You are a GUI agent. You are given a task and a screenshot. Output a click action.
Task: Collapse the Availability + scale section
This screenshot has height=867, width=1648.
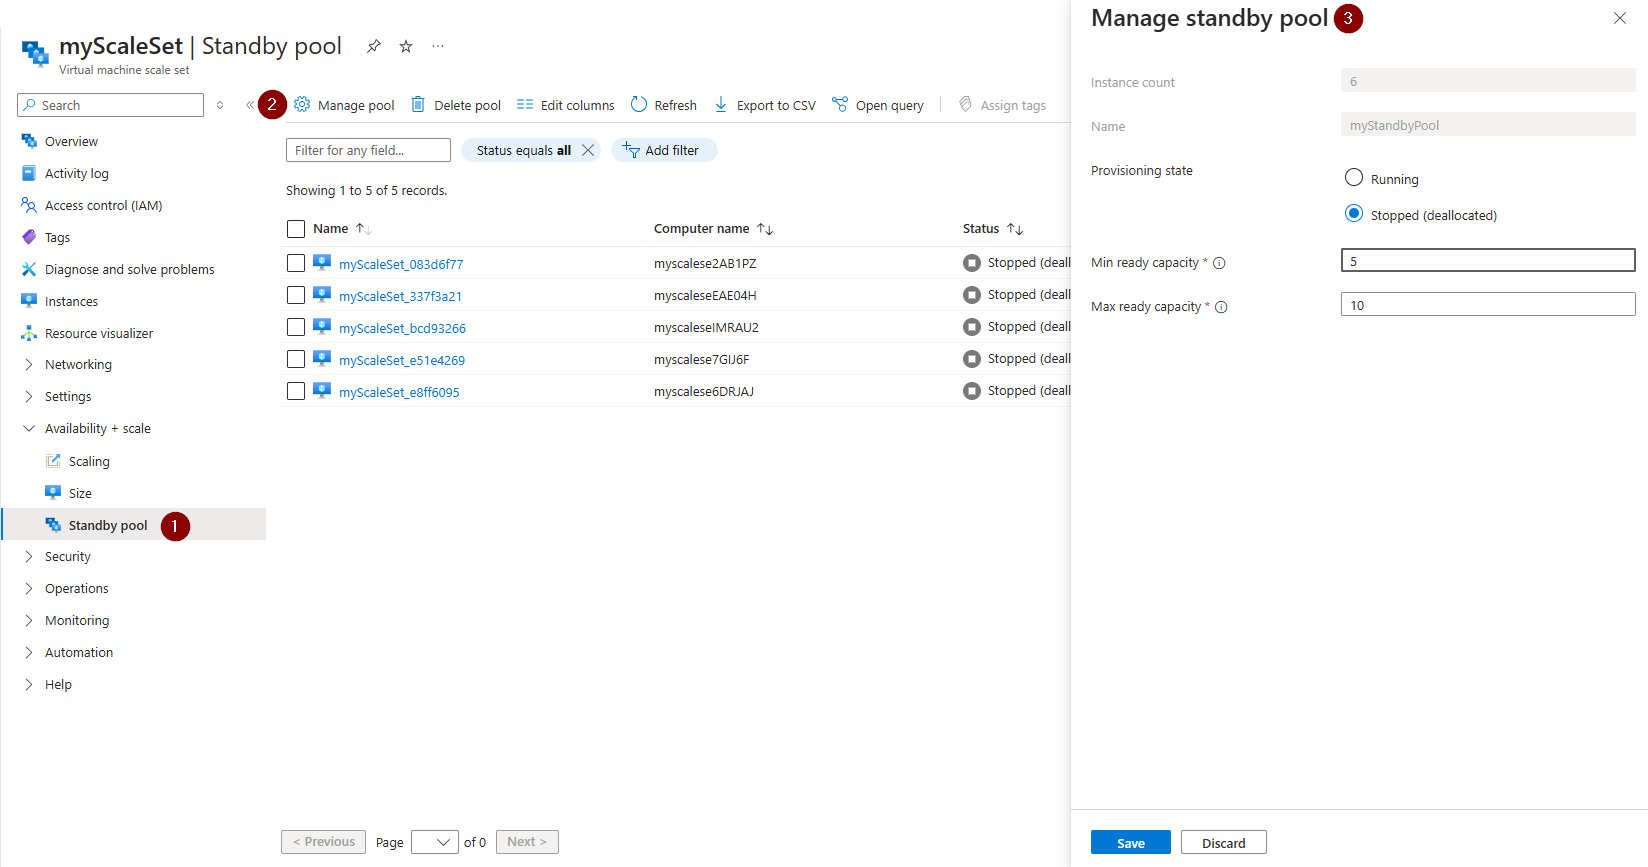point(29,428)
